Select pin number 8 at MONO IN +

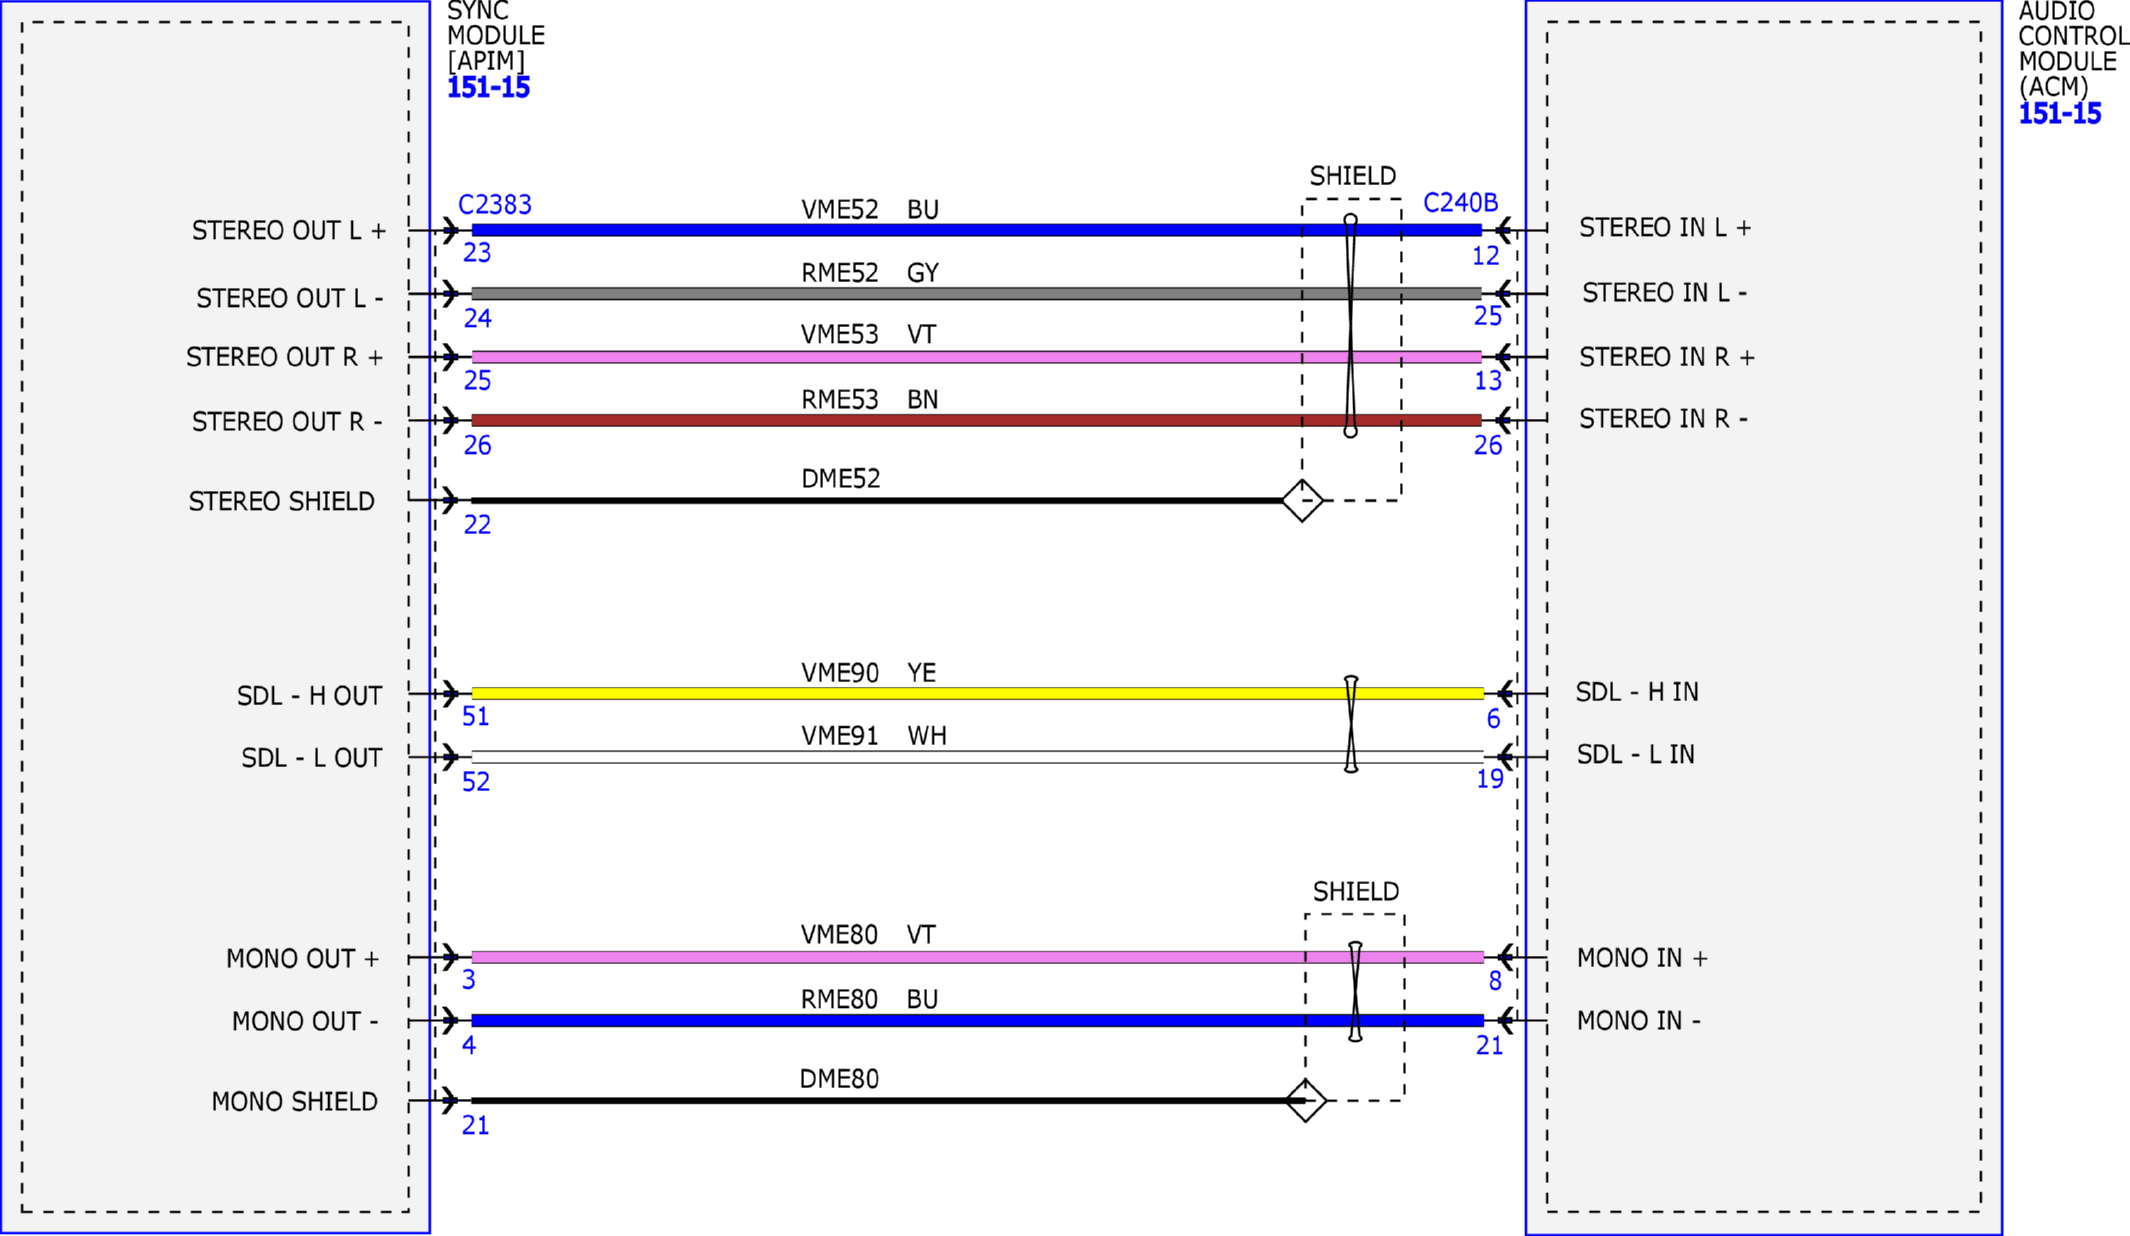[1495, 981]
